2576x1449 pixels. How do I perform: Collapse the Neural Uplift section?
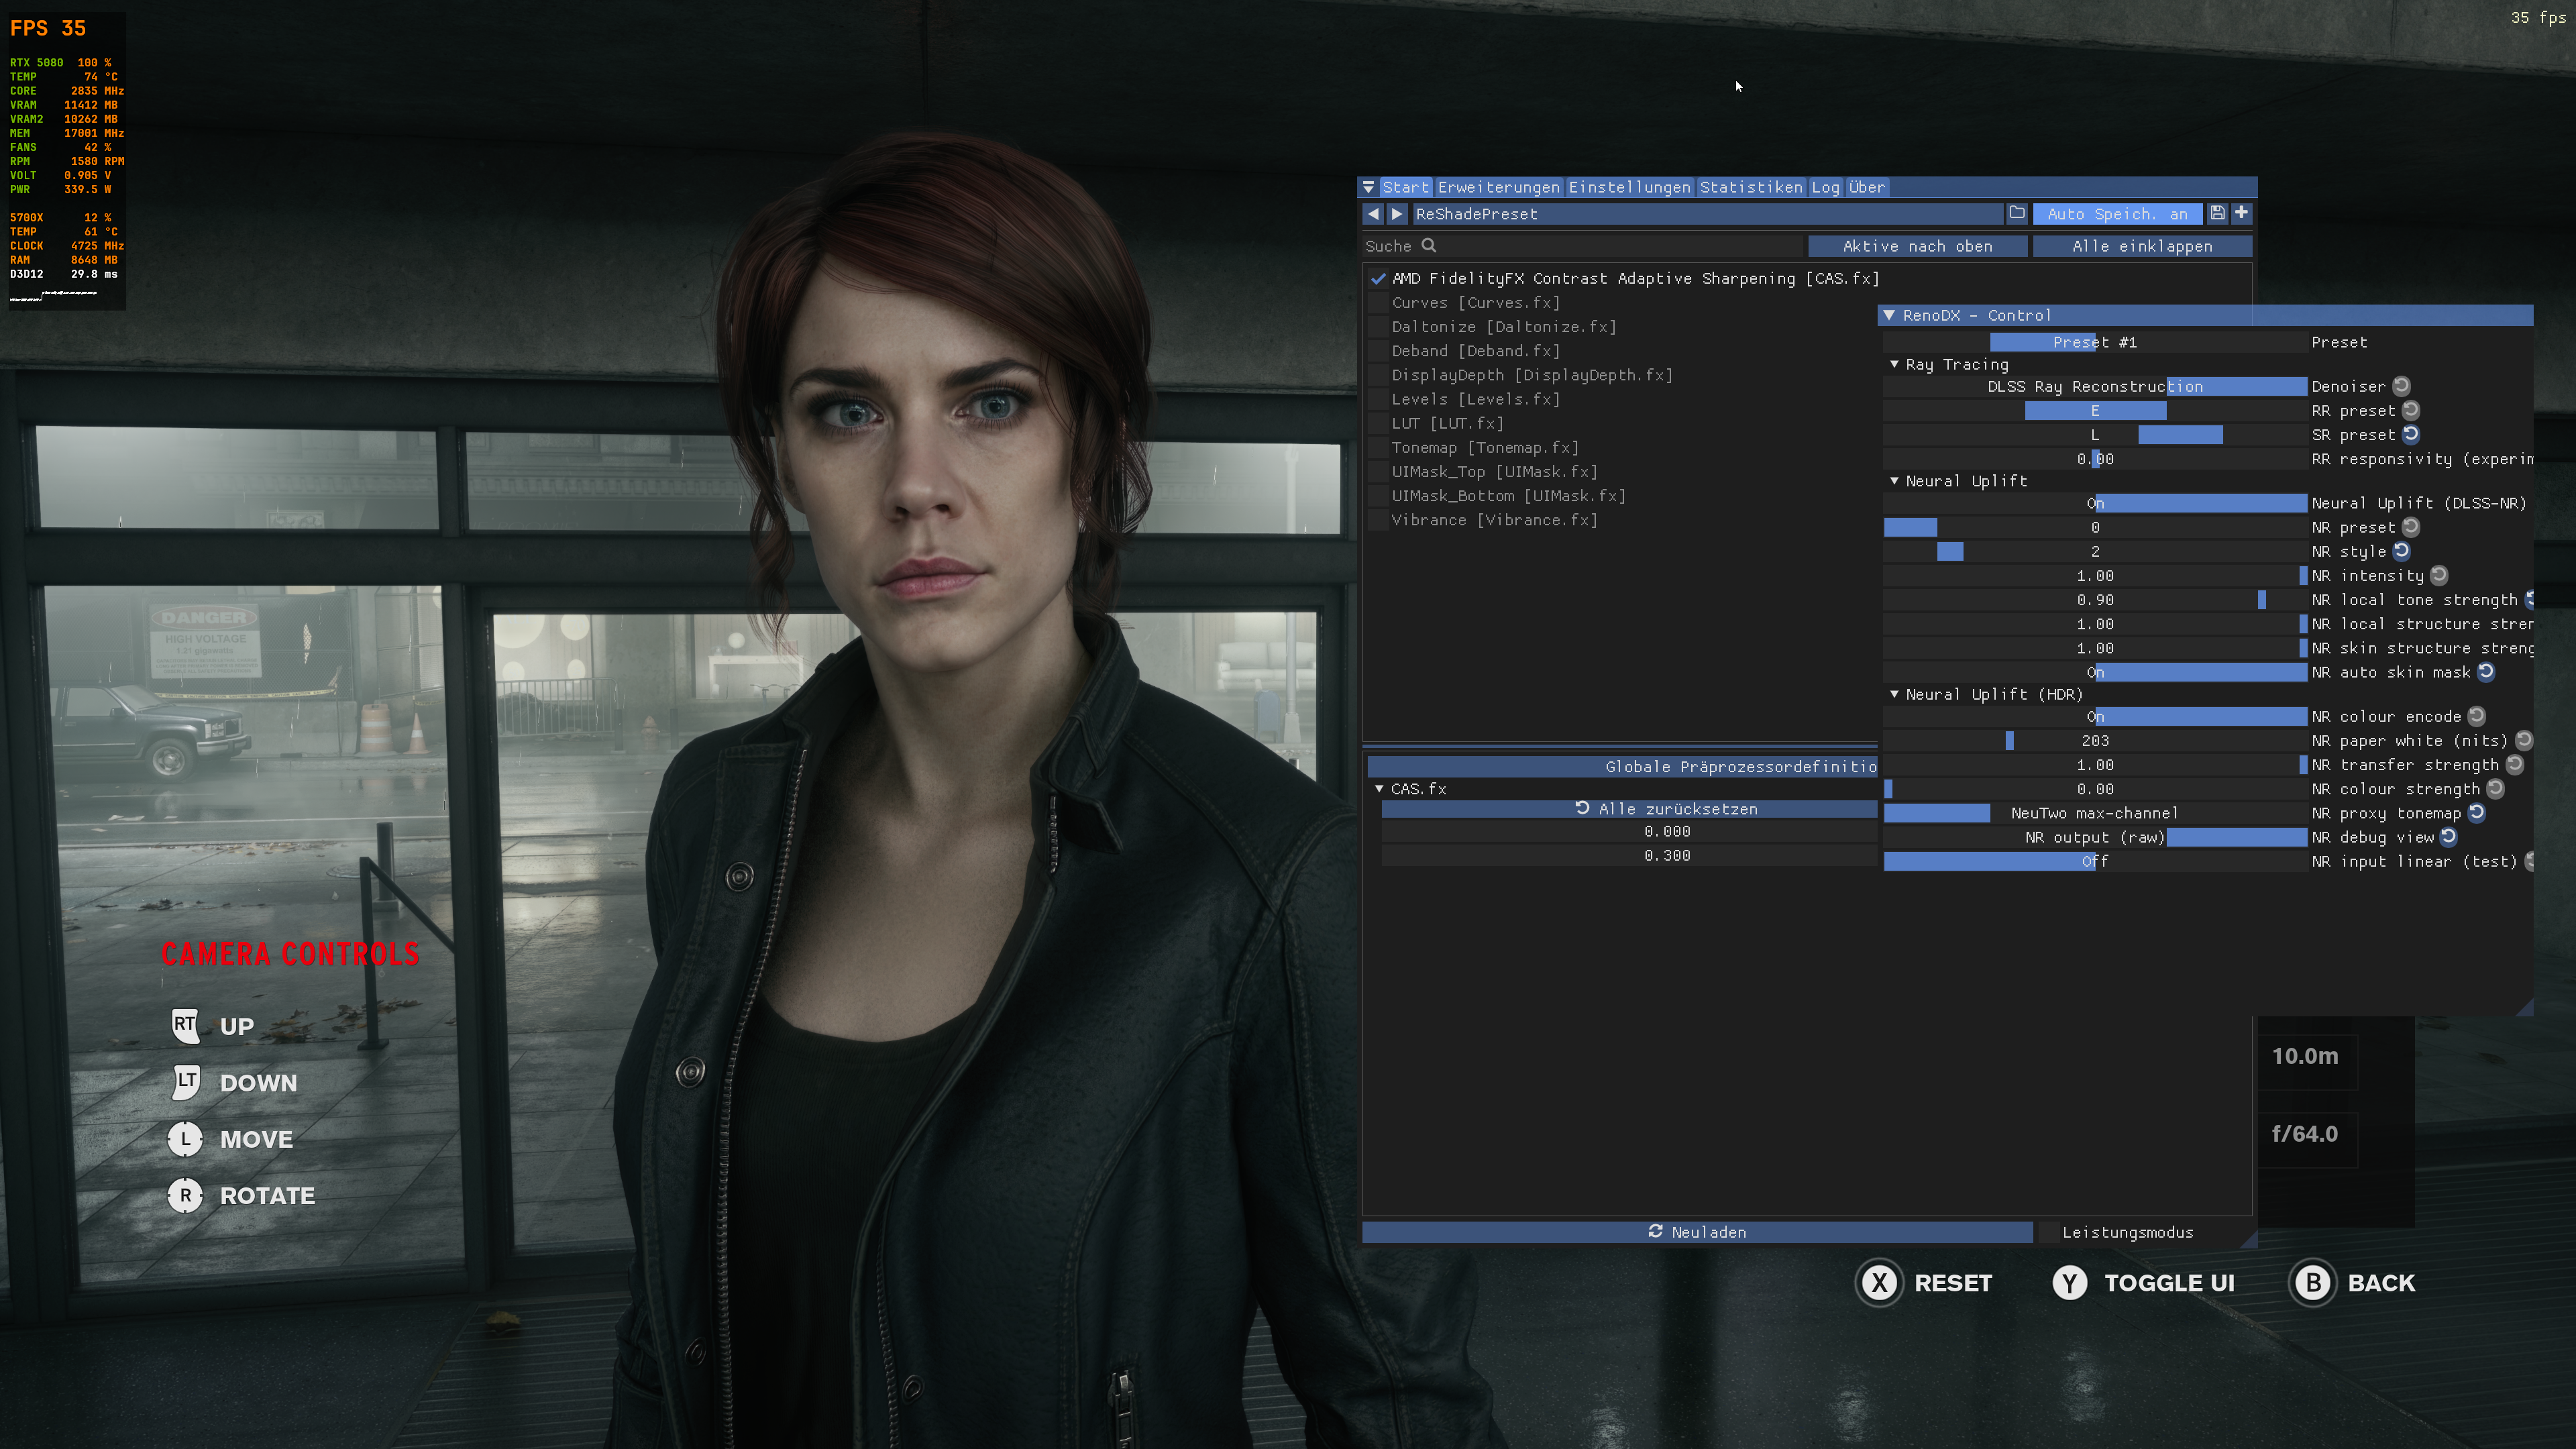(1894, 480)
